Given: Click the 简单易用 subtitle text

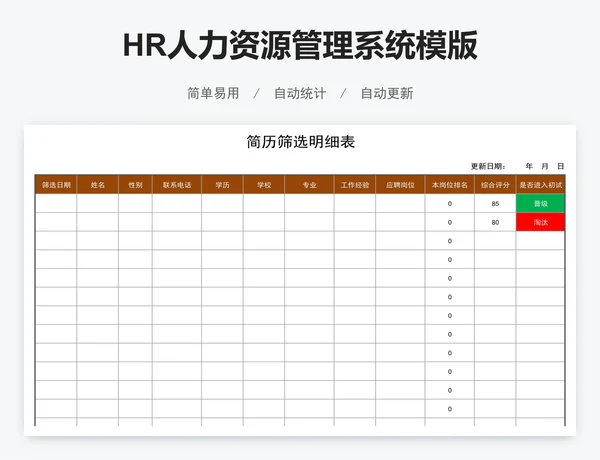Looking at the screenshot, I should click(213, 93).
